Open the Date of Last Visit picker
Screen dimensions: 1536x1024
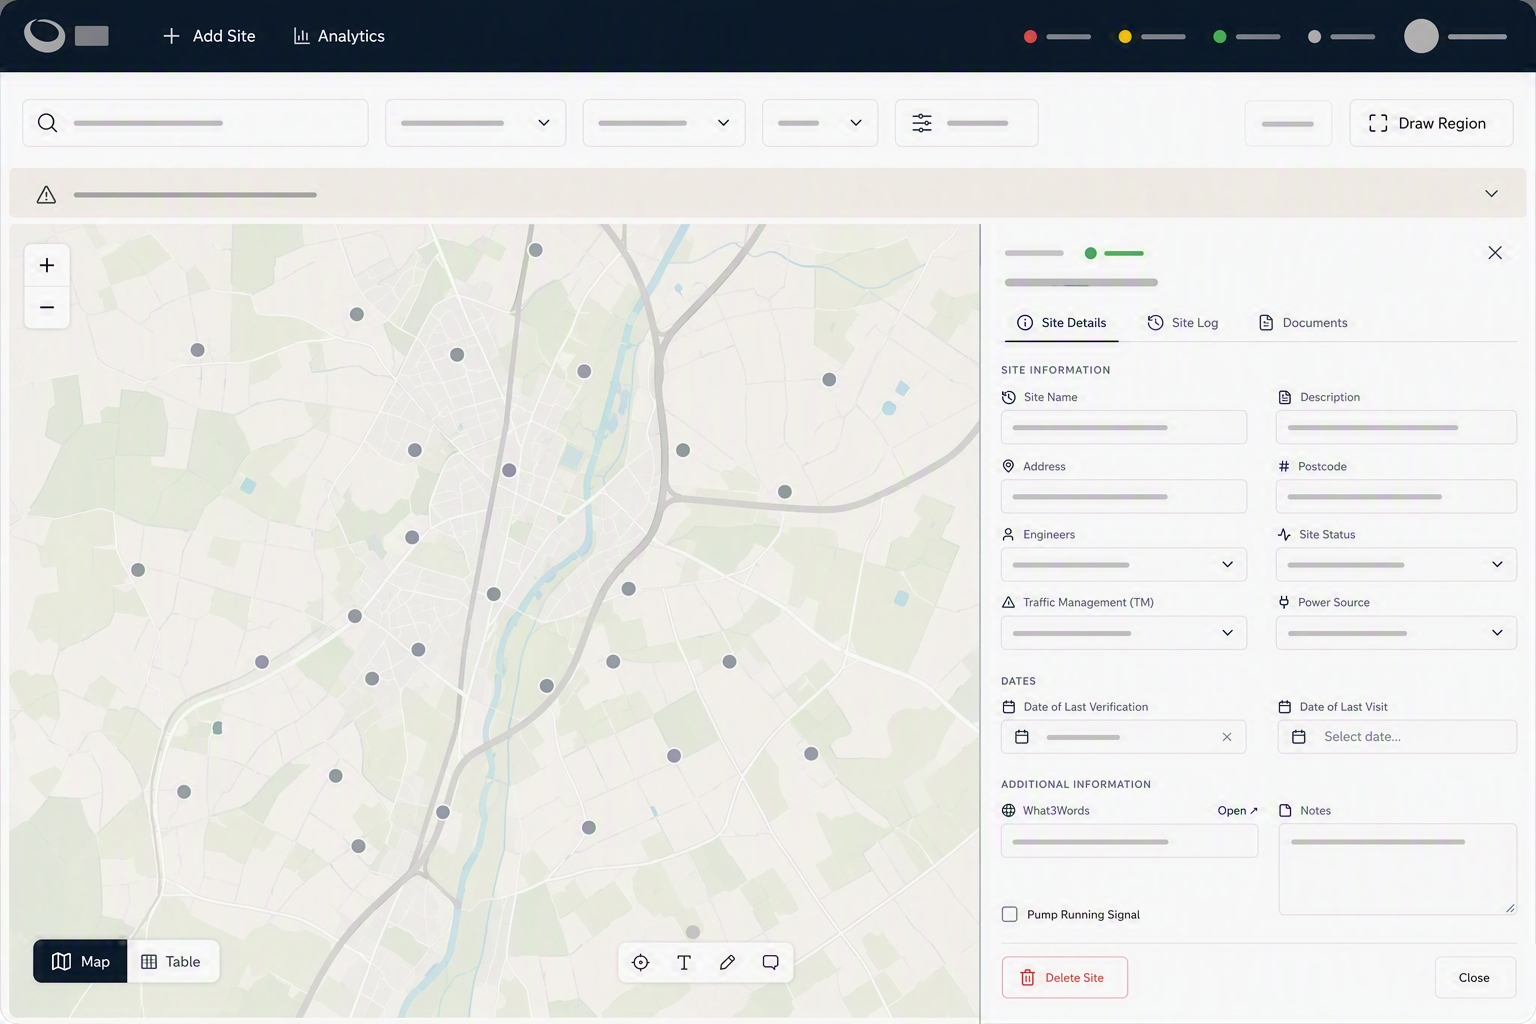pos(1397,737)
